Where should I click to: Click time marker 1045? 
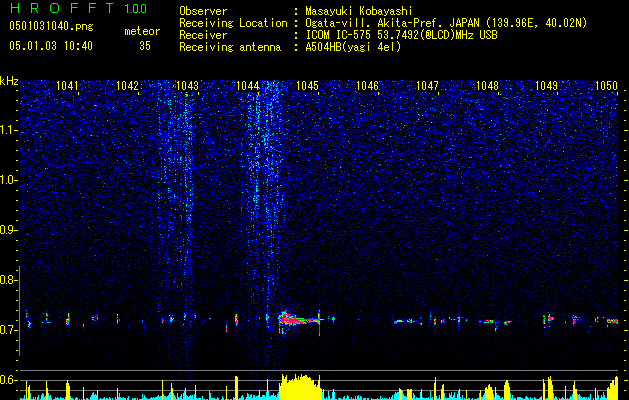coord(307,85)
